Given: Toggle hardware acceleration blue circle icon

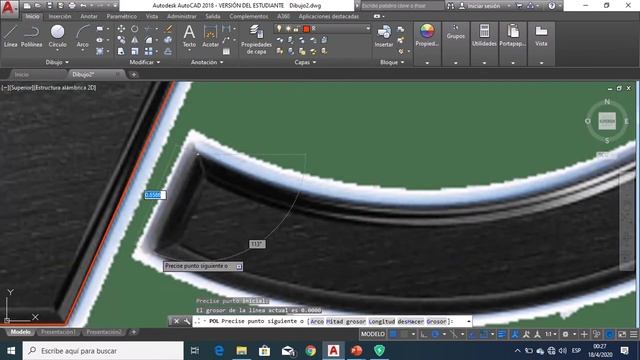Looking at the screenshot, I should pos(609,334).
